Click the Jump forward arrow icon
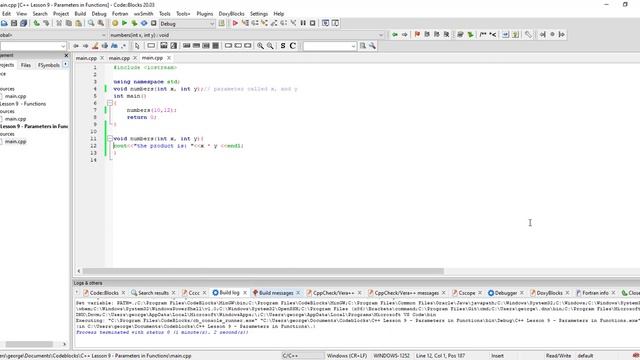The width and height of the screenshot is (640, 360). click(404, 35)
